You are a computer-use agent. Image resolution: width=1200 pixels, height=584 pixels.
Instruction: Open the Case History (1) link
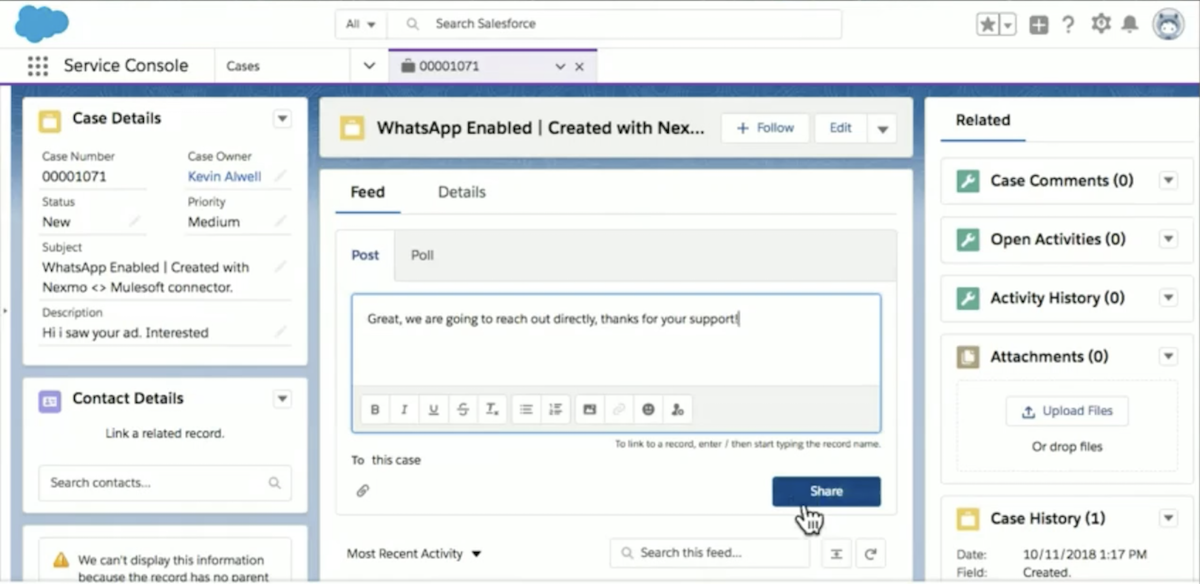[1049, 518]
